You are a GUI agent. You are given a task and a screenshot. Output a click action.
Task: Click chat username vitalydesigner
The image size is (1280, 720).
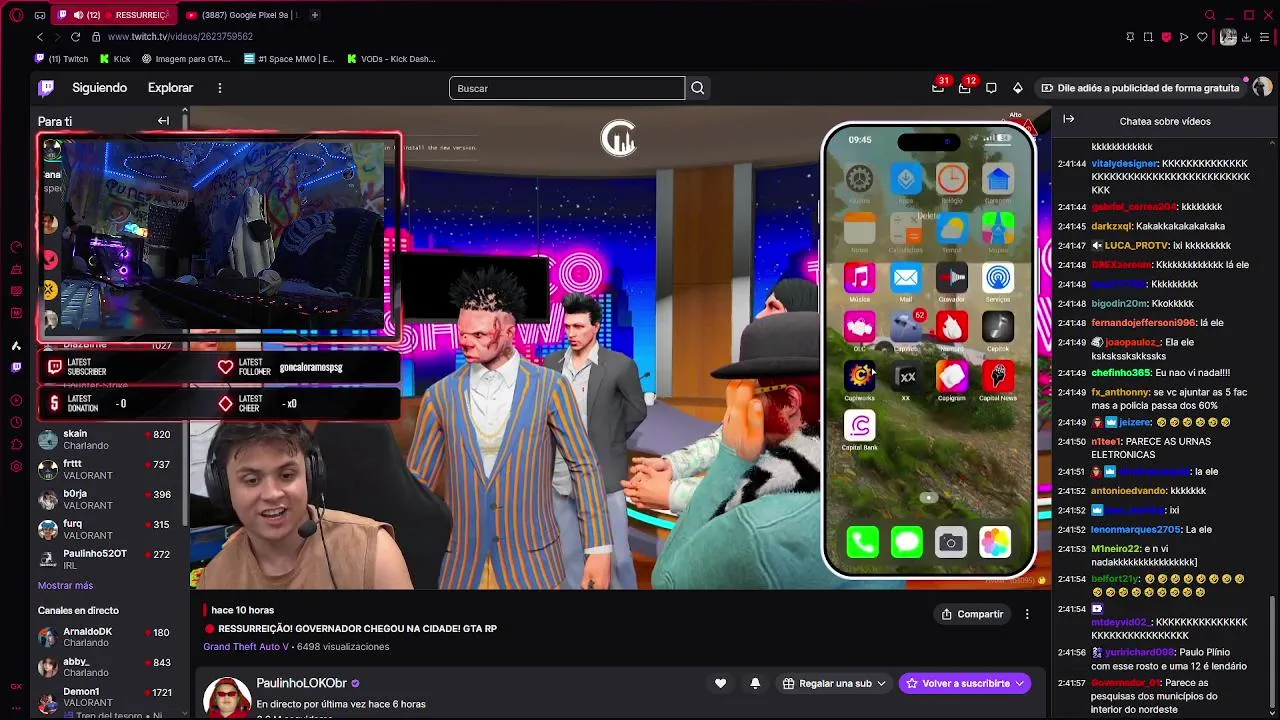1124,163
